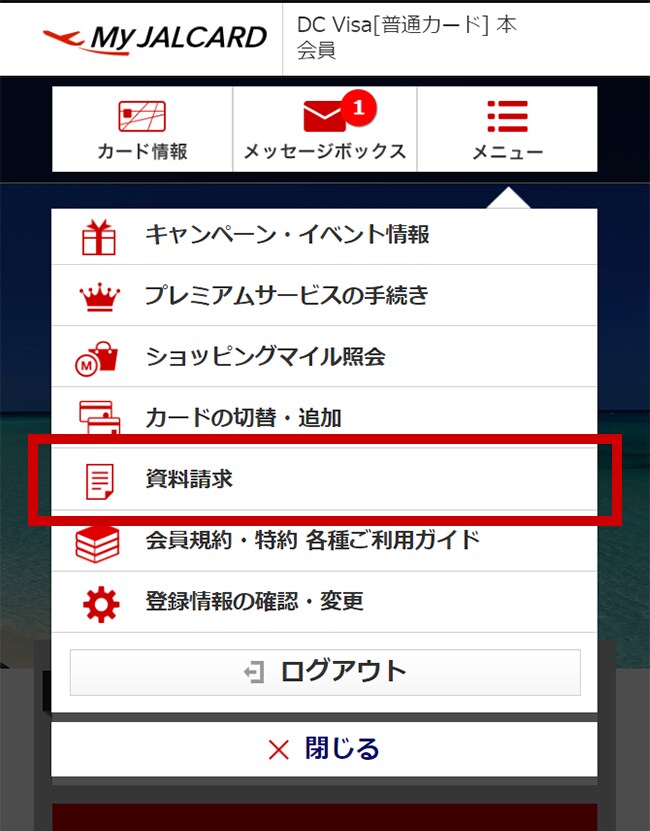Toggle the メニュー list icon
This screenshot has width=650, height=831.
(x=507, y=116)
